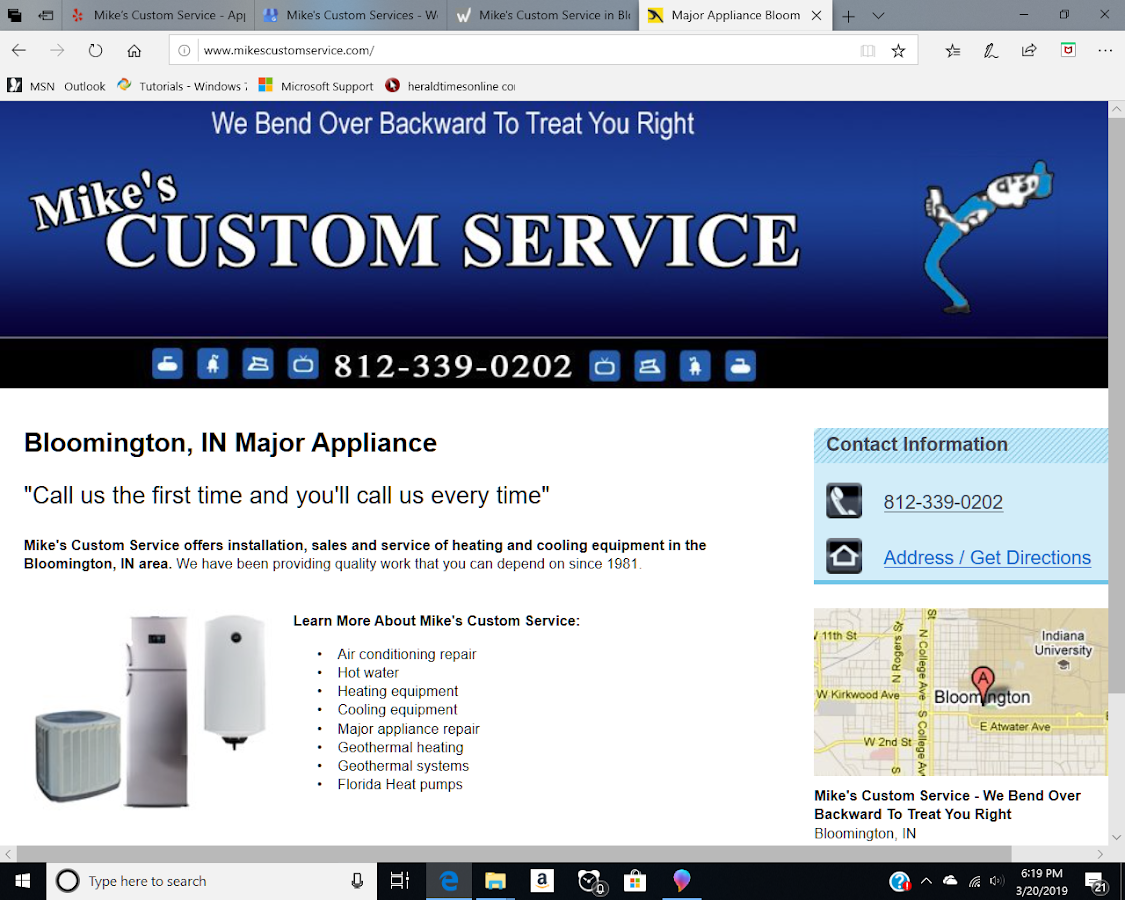Image resolution: width=1125 pixels, height=900 pixels.
Task: Launch Paint 3D from the taskbar
Action: 682,881
